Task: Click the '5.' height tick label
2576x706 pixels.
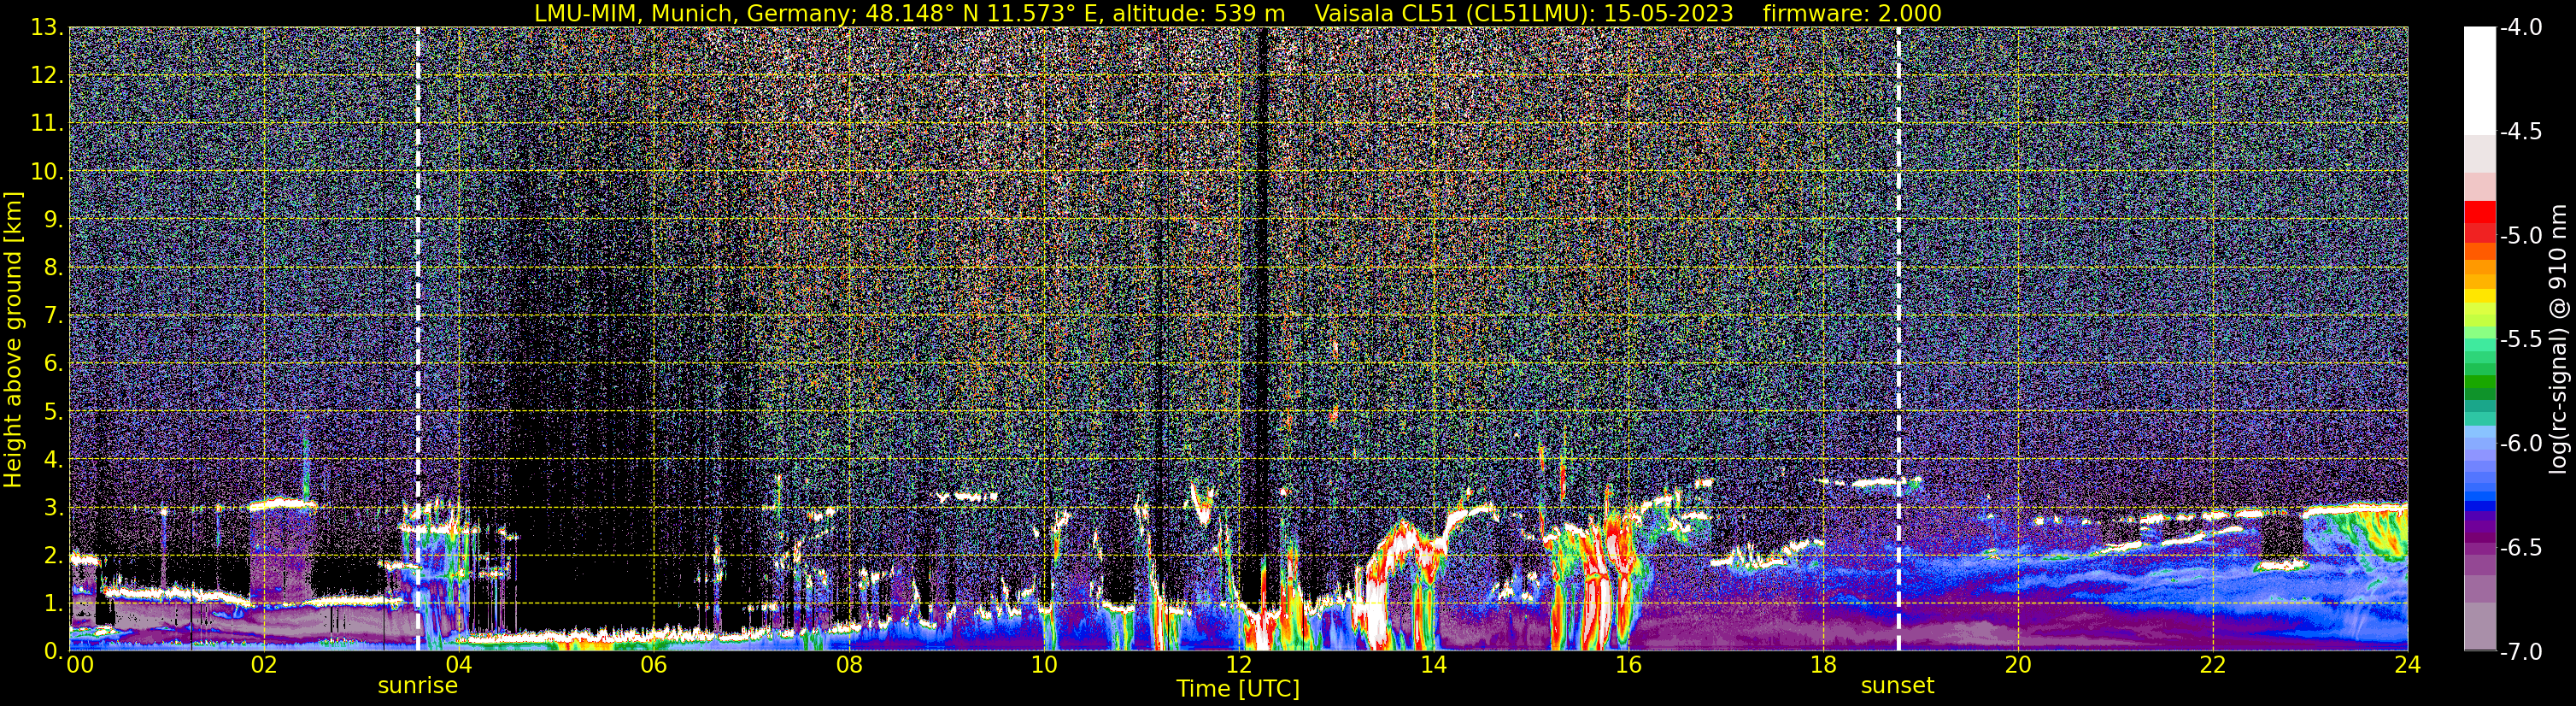Action: pyautogui.click(x=53, y=412)
